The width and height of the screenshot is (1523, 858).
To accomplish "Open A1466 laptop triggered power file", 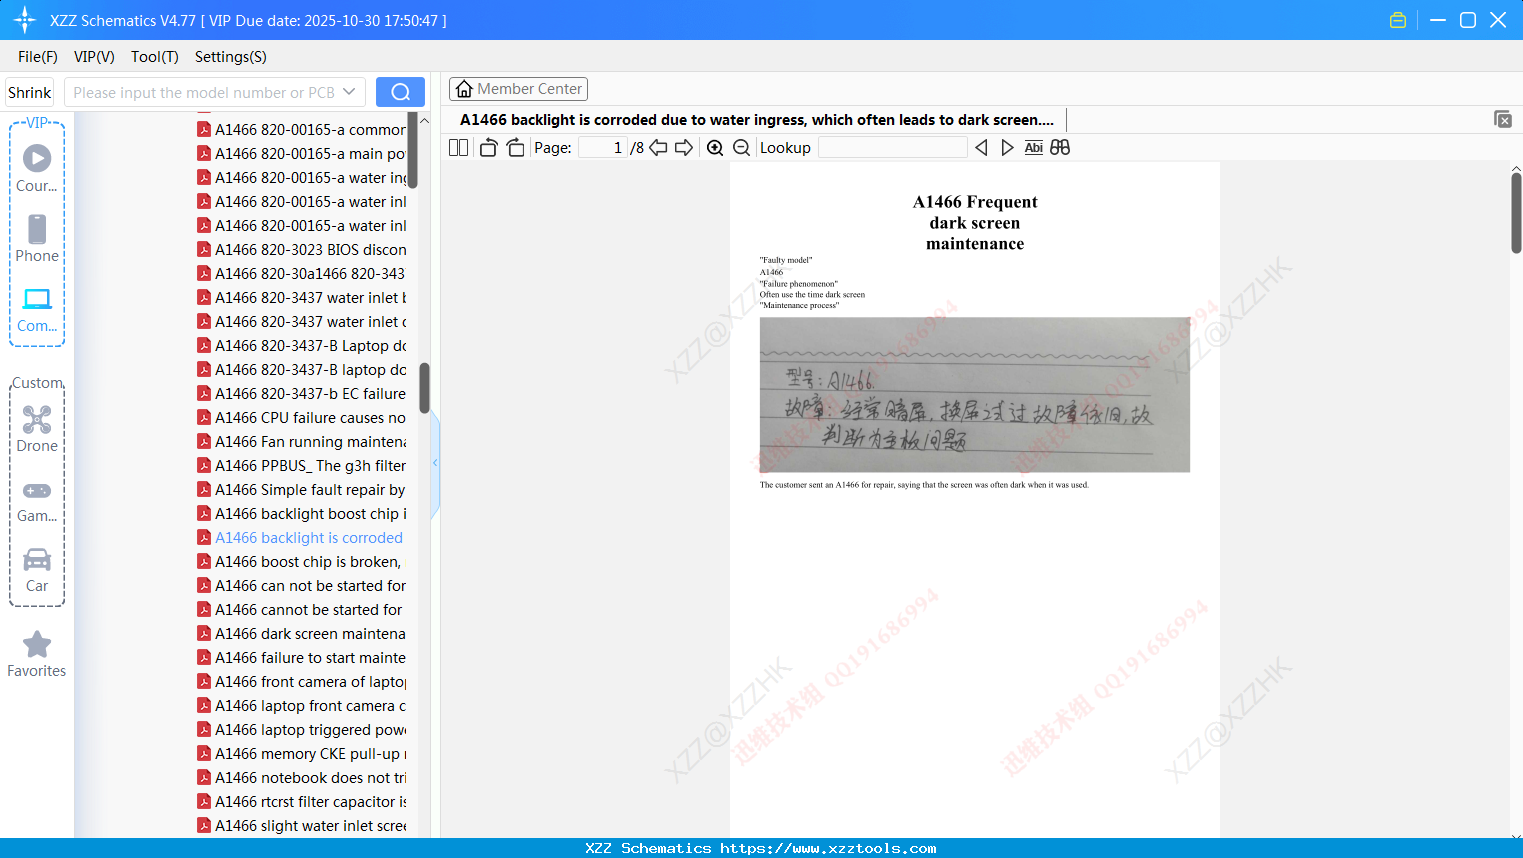I will tap(301, 730).
